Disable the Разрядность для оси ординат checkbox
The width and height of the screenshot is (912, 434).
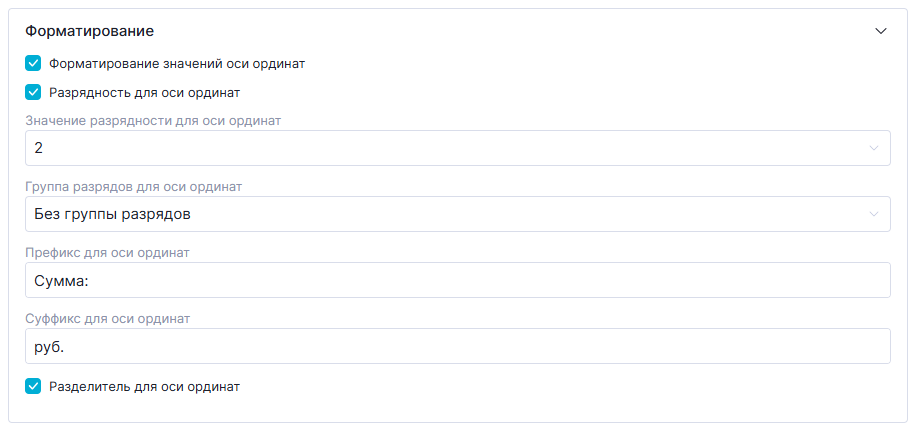click(x=33, y=93)
